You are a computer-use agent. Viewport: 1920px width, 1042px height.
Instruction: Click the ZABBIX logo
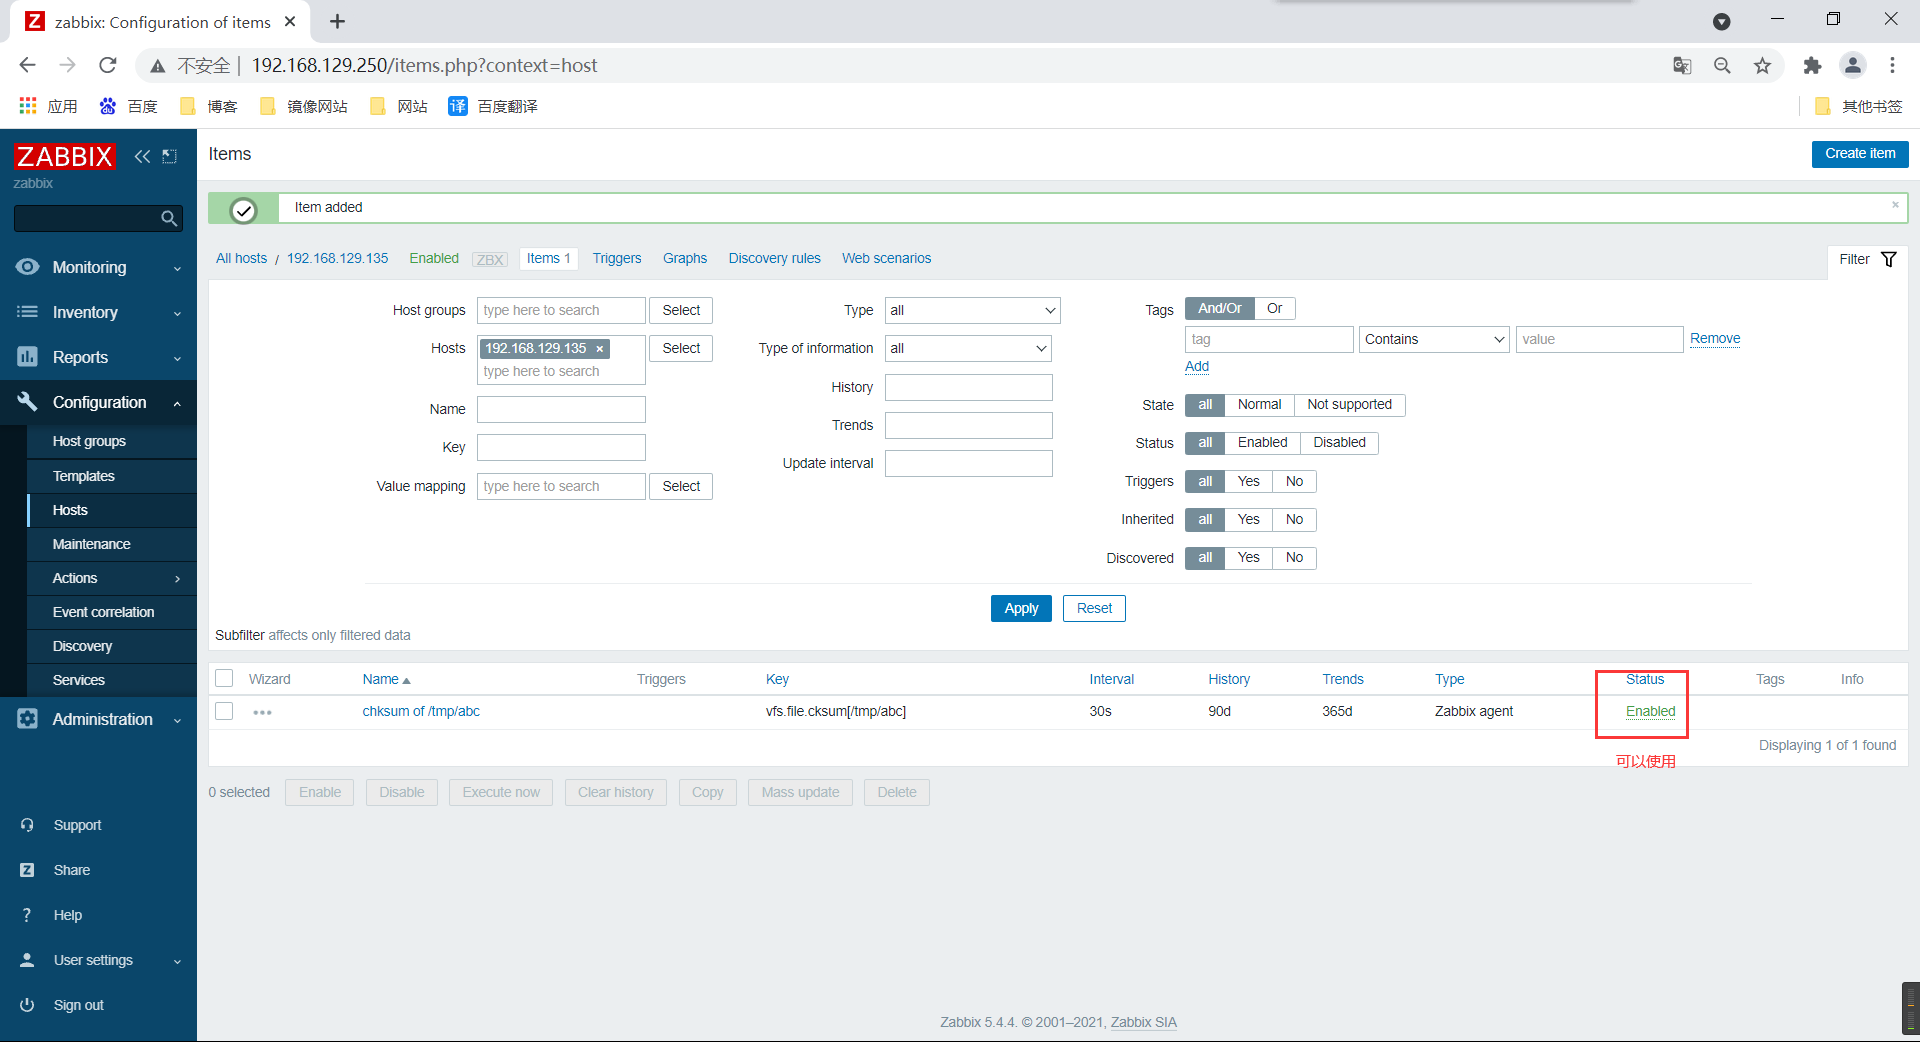click(65, 156)
